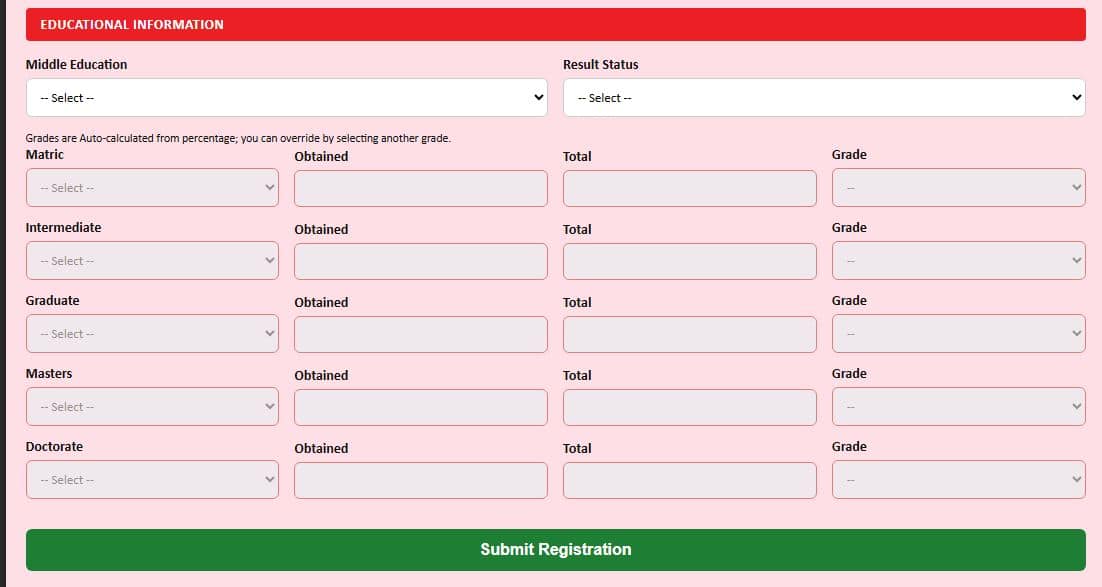Expand the Matric board select dropdown

pyautogui.click(x=153, y=188)
